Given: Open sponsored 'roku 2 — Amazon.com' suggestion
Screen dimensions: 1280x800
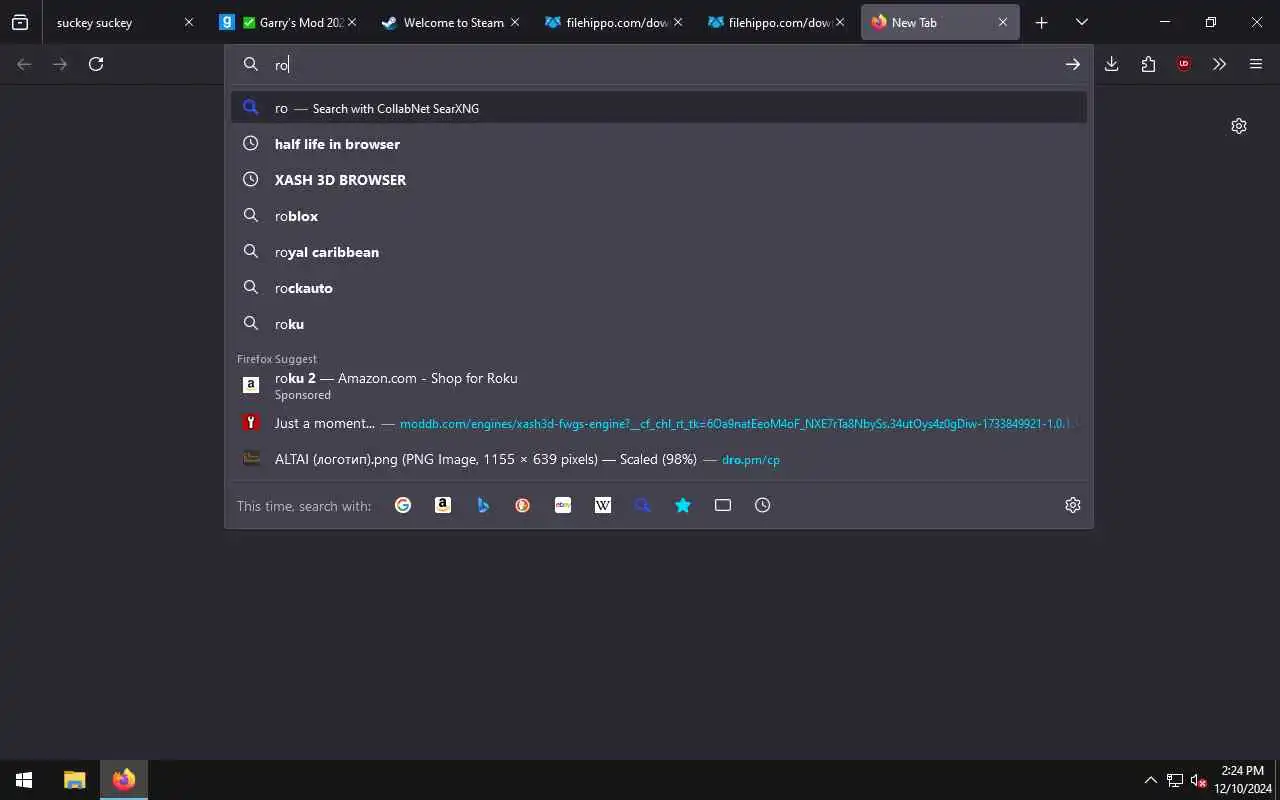Looking at the screenshot, I should point(659,386).
